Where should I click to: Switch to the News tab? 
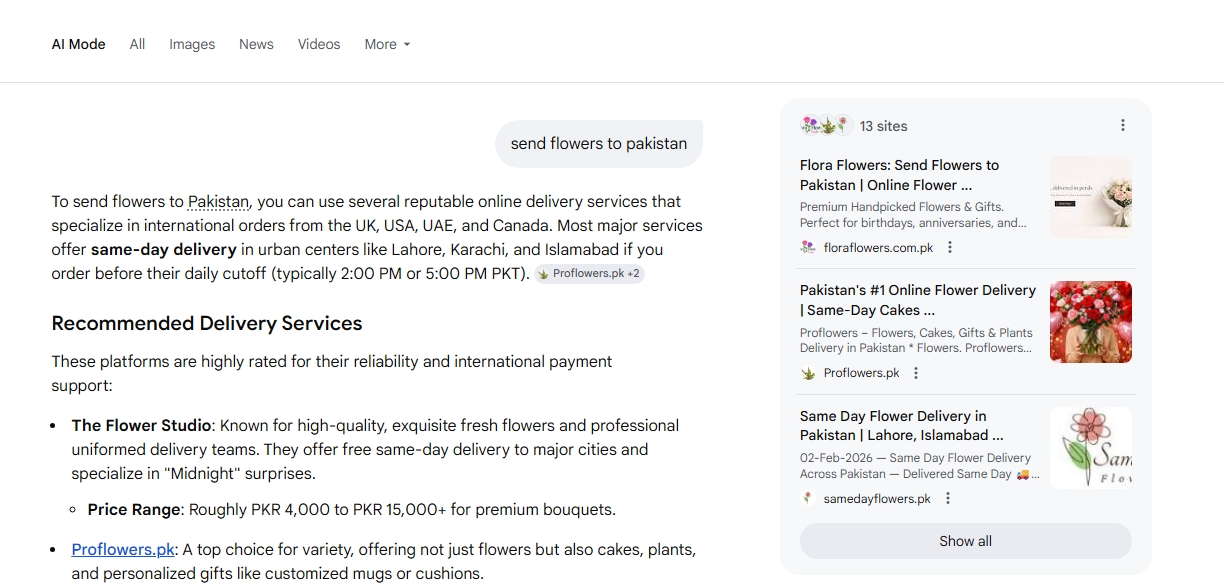pyautogui.click(x=256, y=44)
